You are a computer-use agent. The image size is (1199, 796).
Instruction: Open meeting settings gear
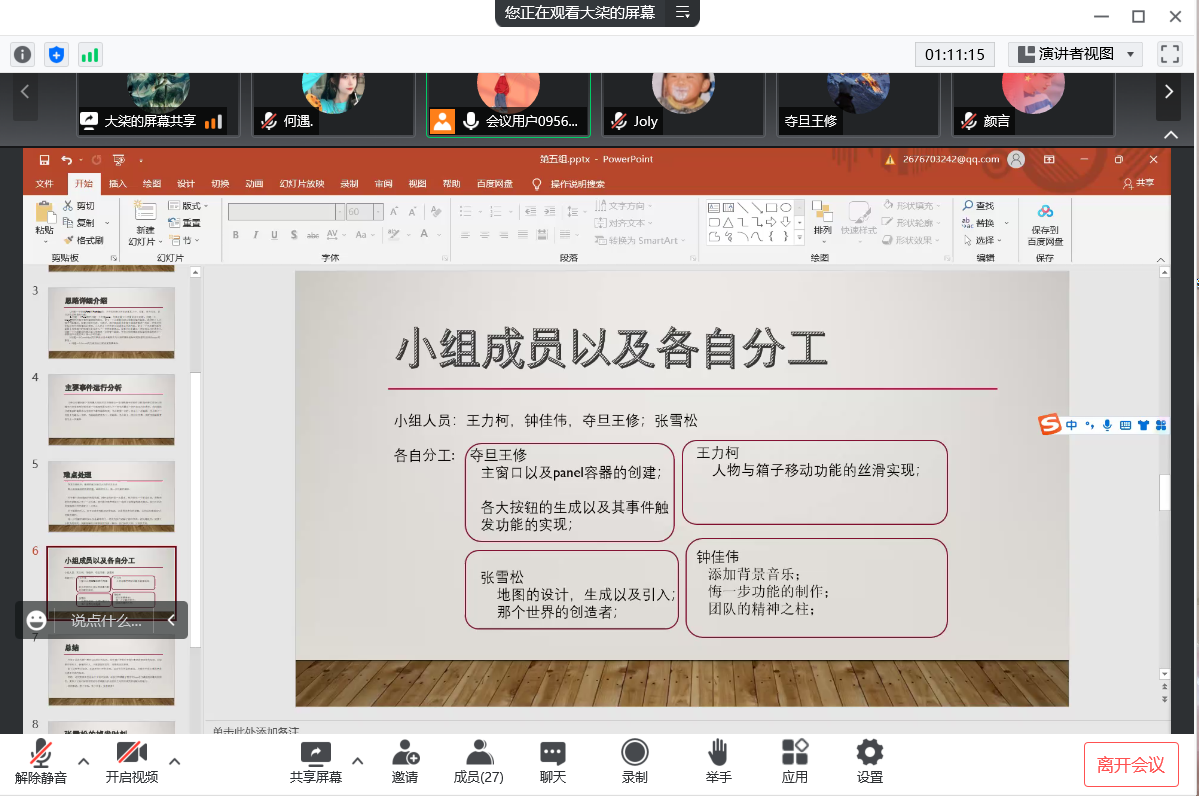point(869,753)
